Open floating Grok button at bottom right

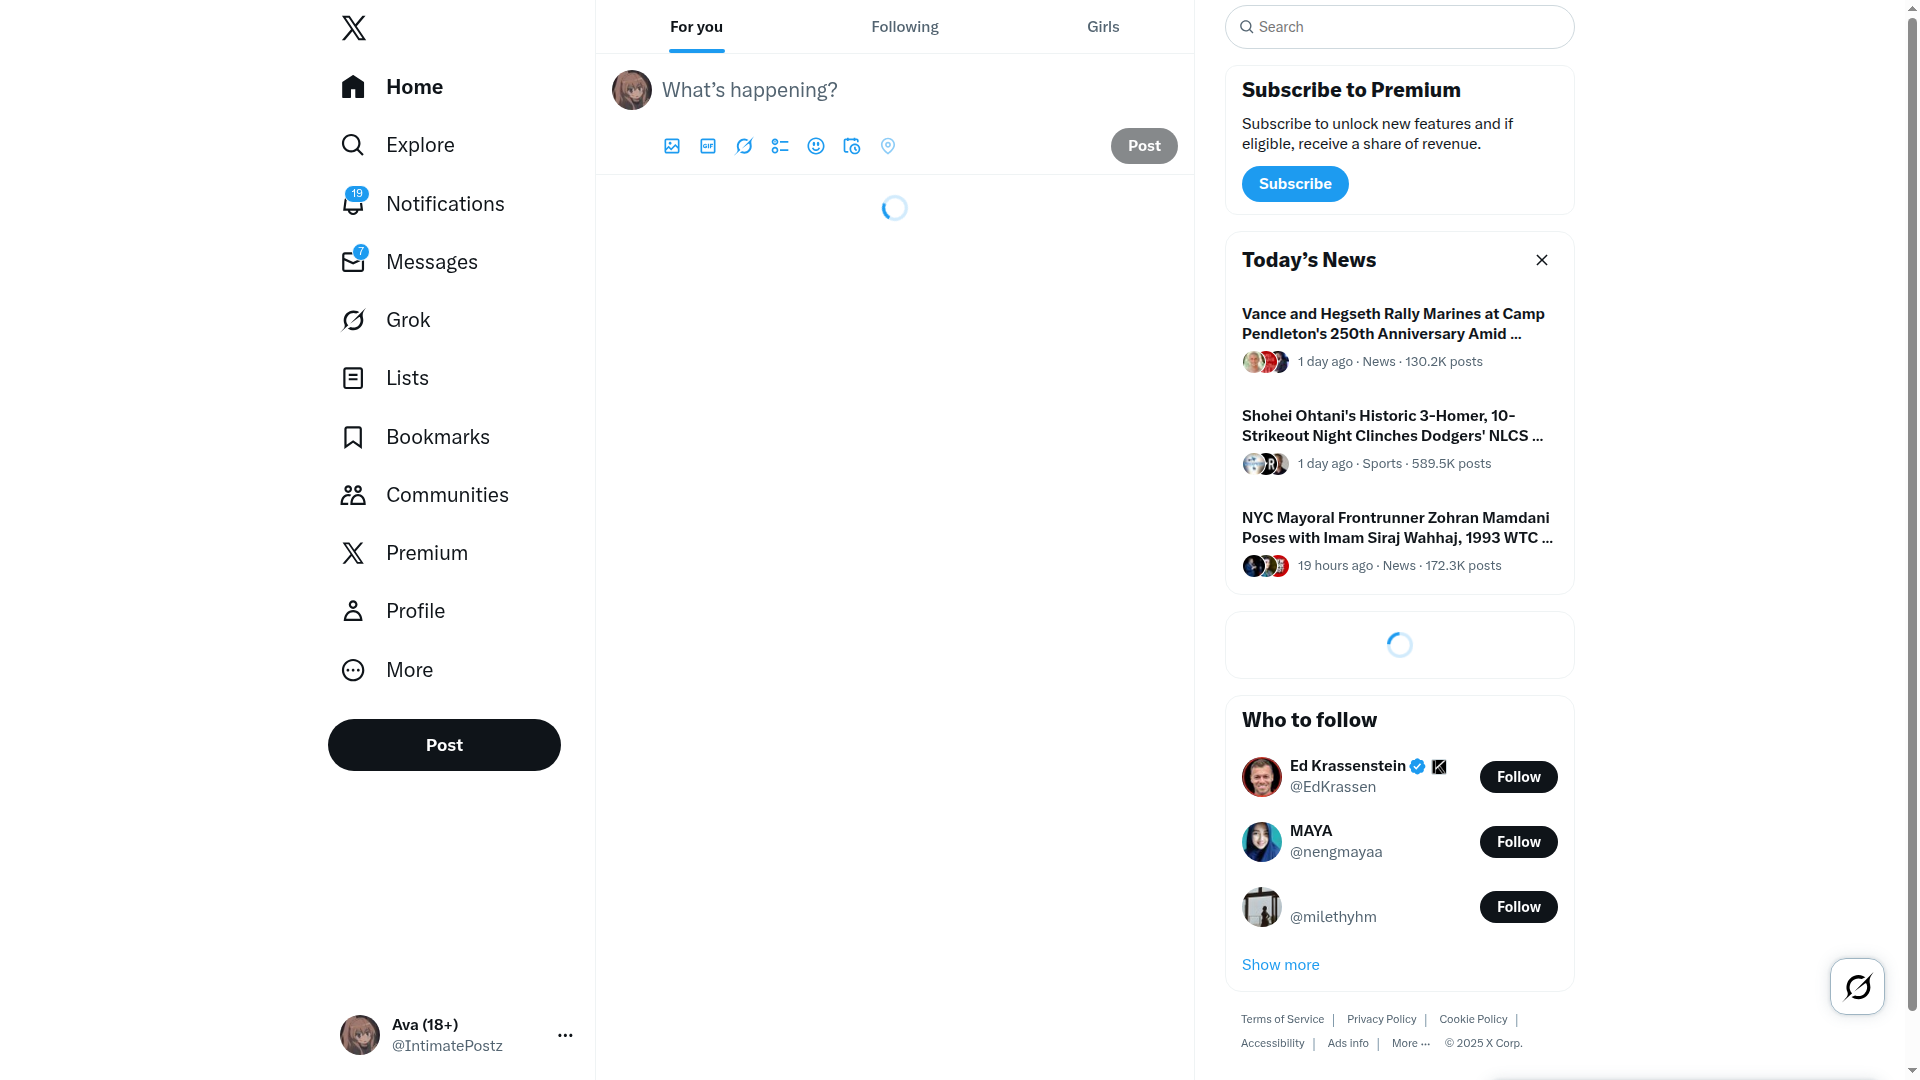tap(1857, 987)
